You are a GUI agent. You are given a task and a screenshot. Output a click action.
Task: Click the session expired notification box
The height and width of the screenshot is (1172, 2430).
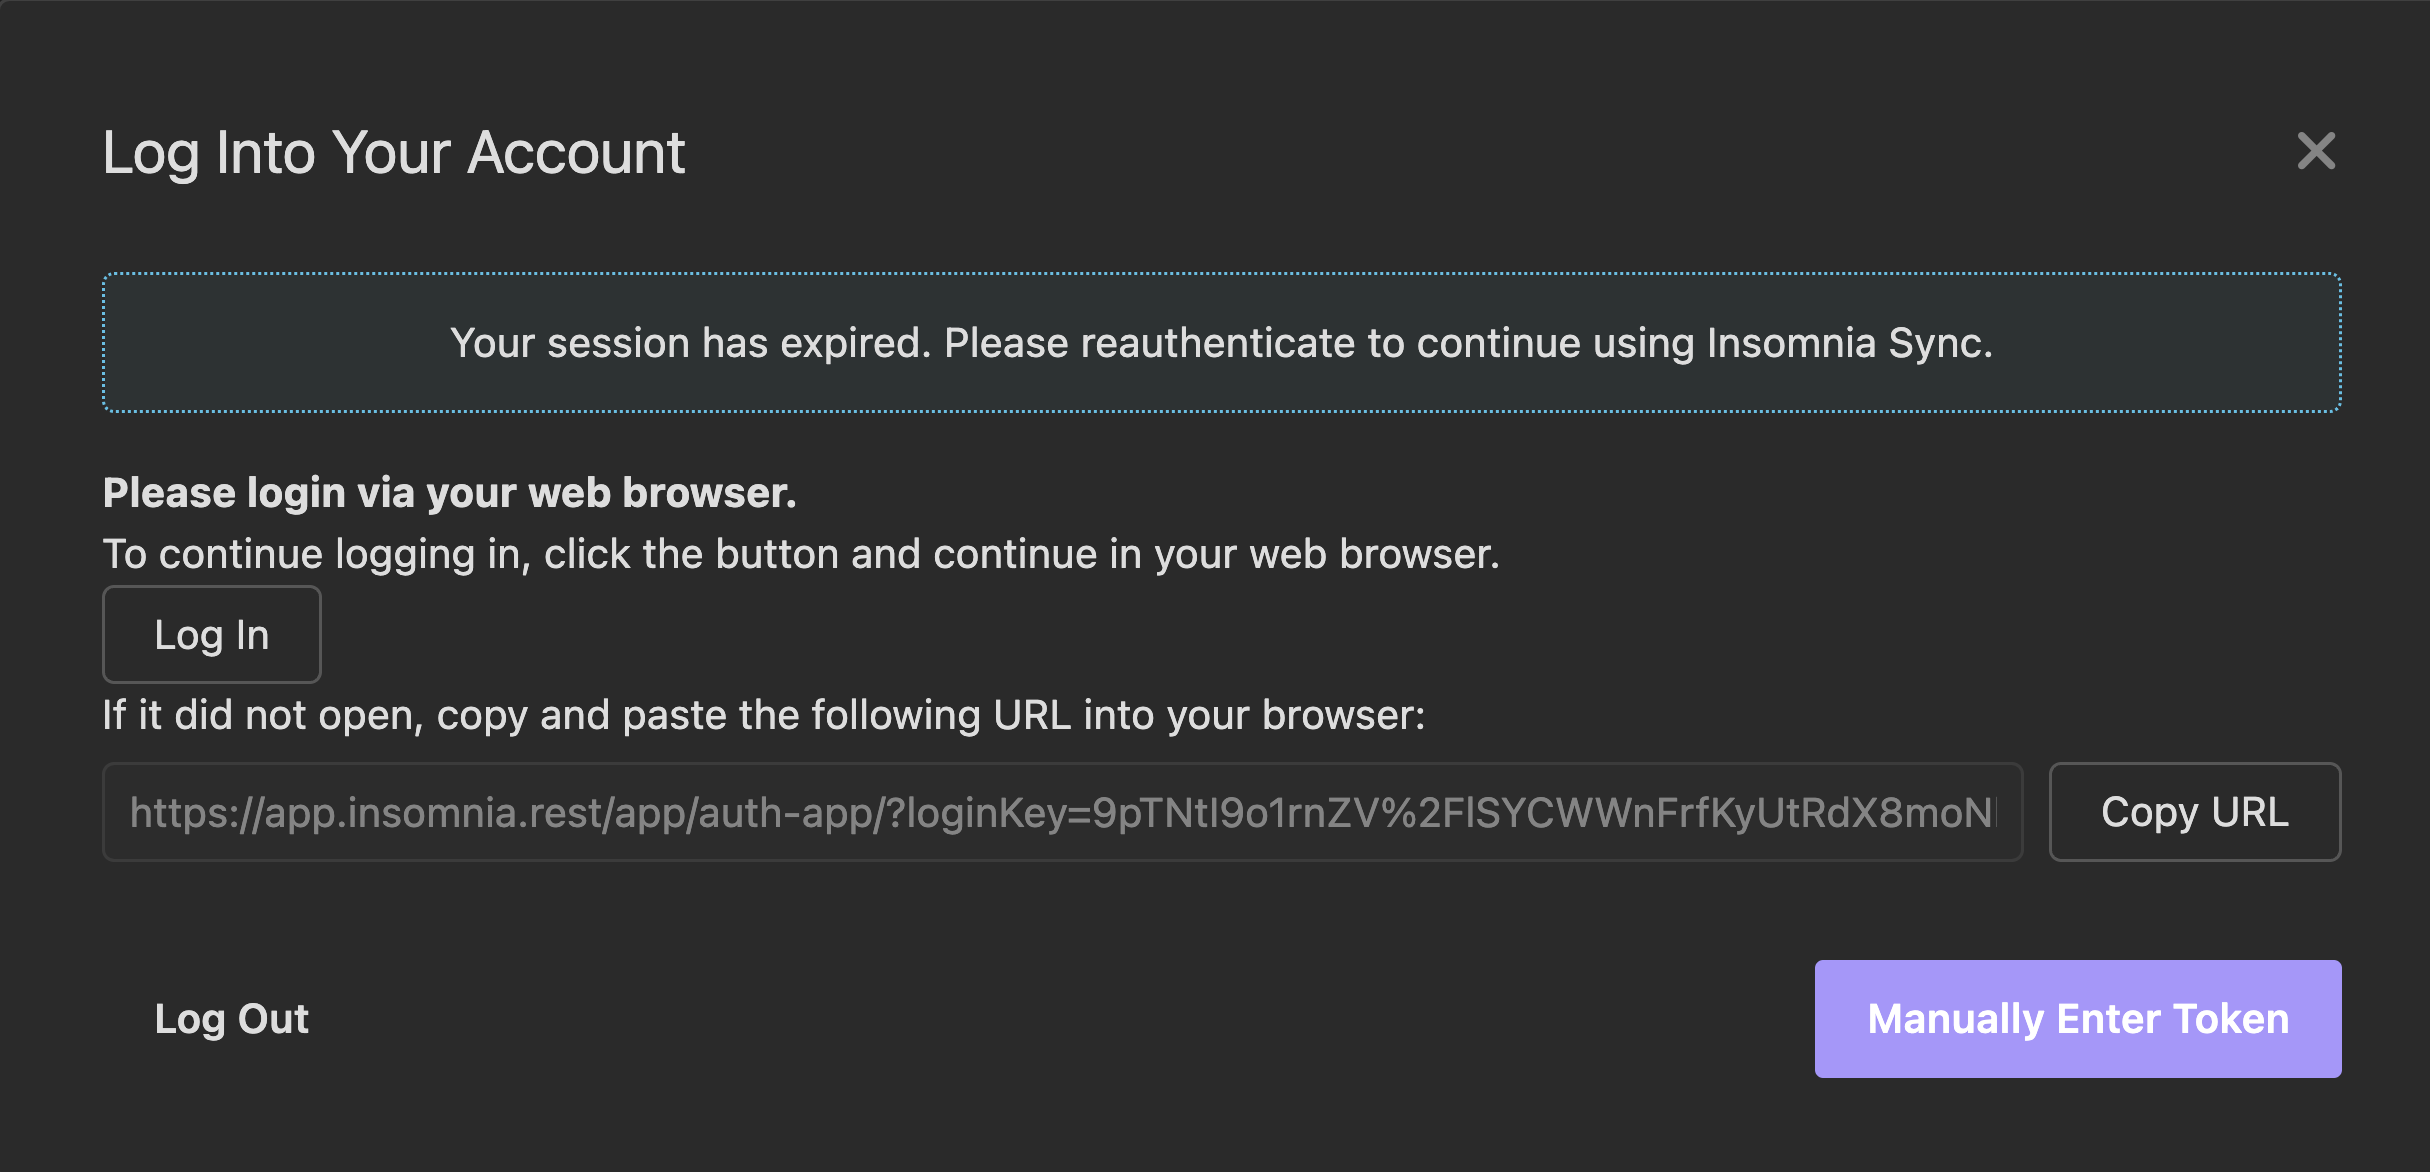pyautogui.click(x=1220, y=343)
